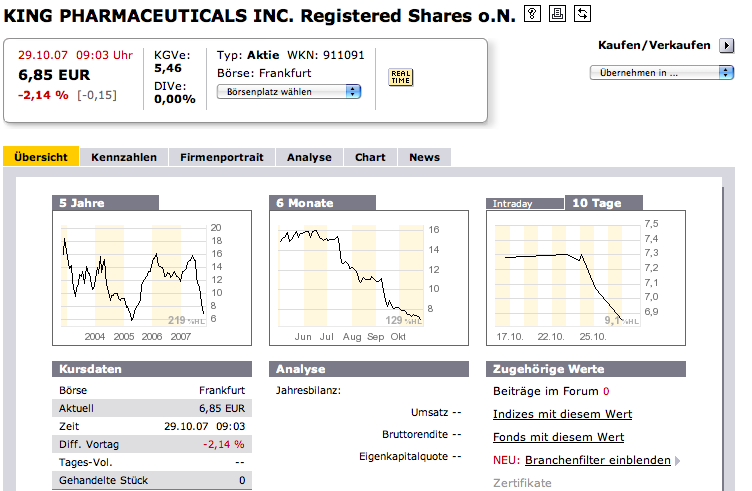Select the 10 Tage chart tab

coord(596,203)
